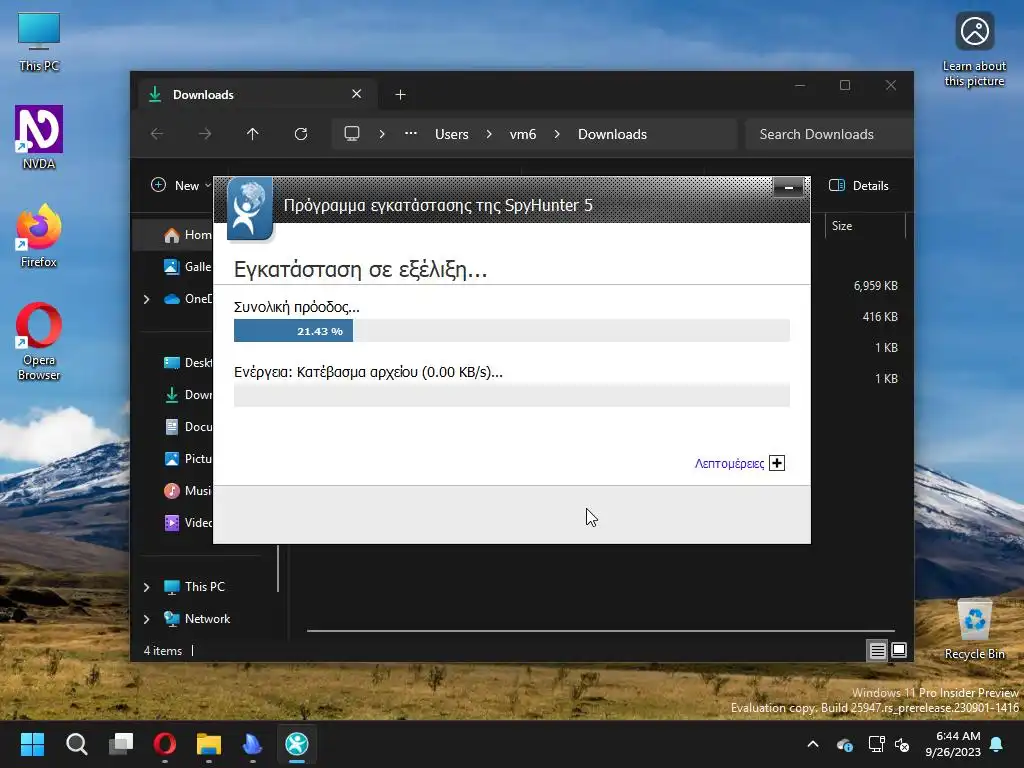
Task: Click Users in the address path
Action: pyautogui.click(x=452, y=134)
